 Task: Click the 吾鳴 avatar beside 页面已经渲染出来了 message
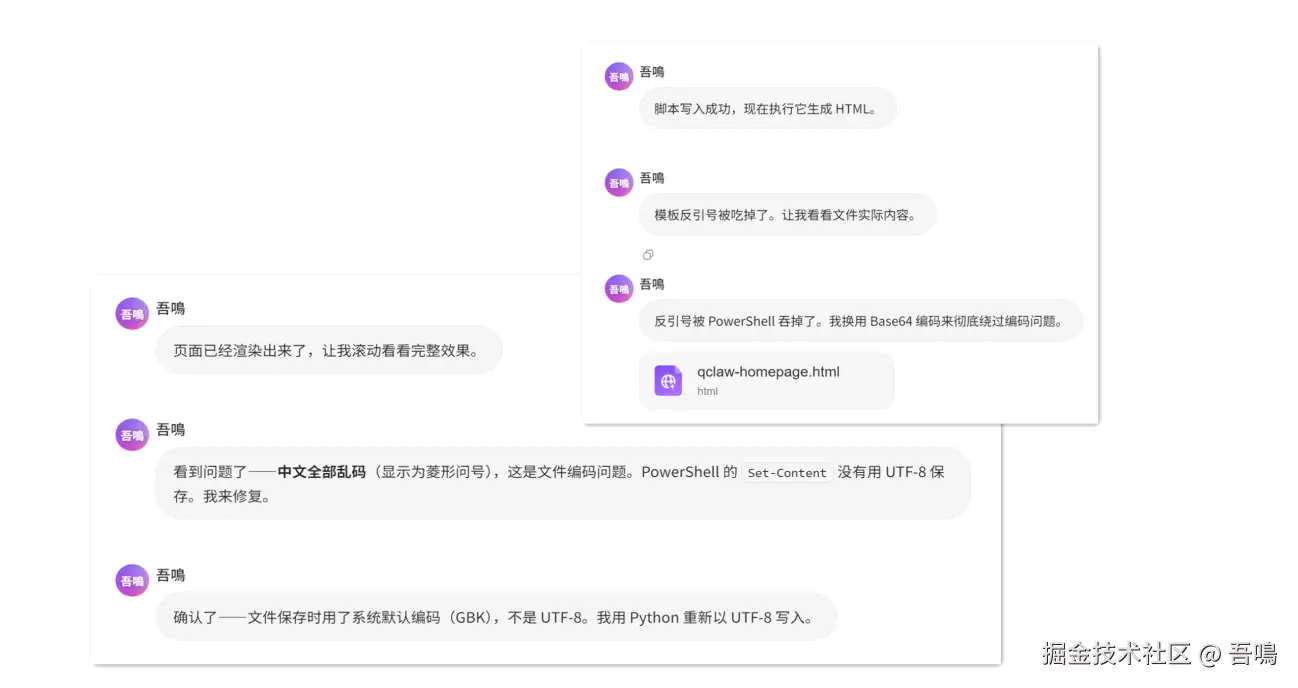pos(132,314)
